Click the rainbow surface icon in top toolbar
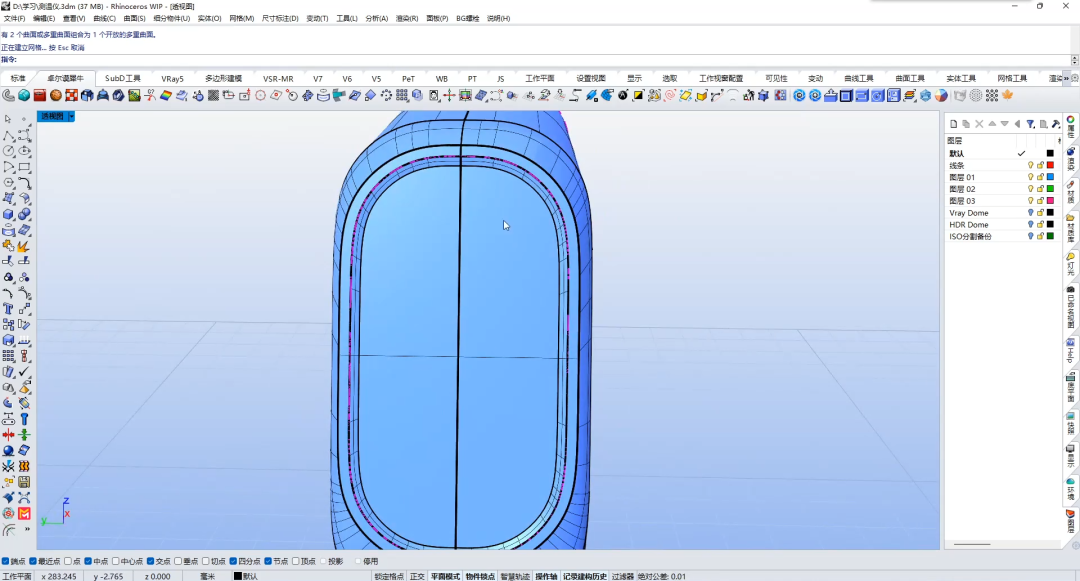1080x581 pixels. (x=166, y=96)
